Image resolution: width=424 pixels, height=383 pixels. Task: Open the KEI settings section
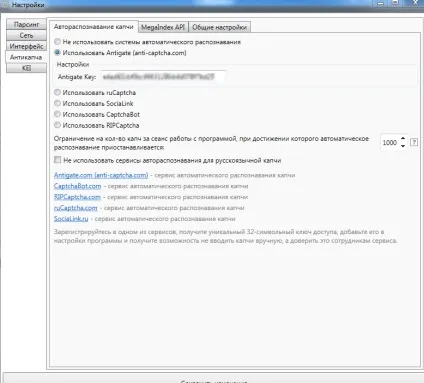(26, 68)
